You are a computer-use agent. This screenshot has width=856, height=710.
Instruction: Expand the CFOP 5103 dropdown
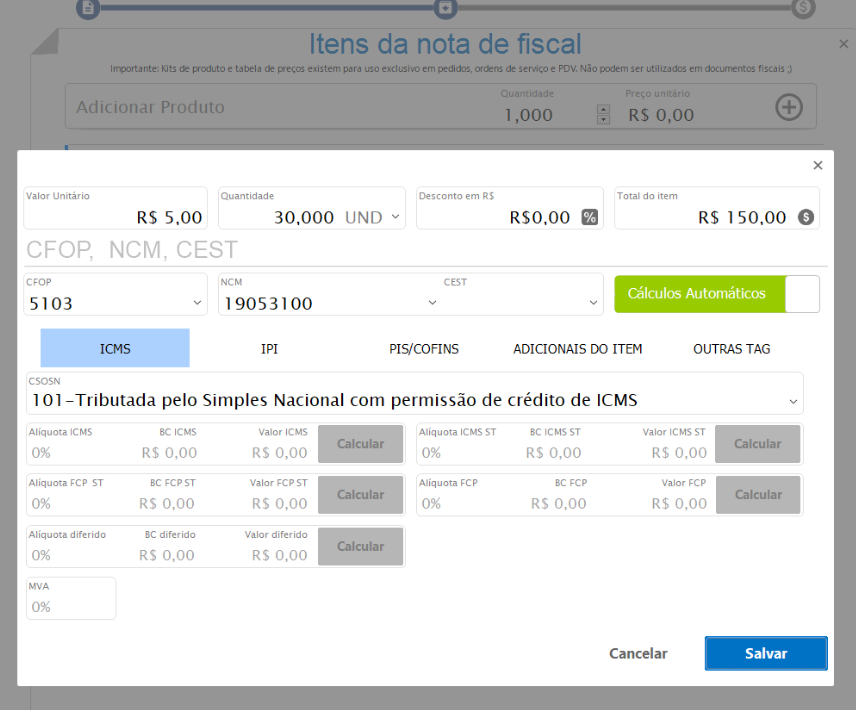pos(195,303)
